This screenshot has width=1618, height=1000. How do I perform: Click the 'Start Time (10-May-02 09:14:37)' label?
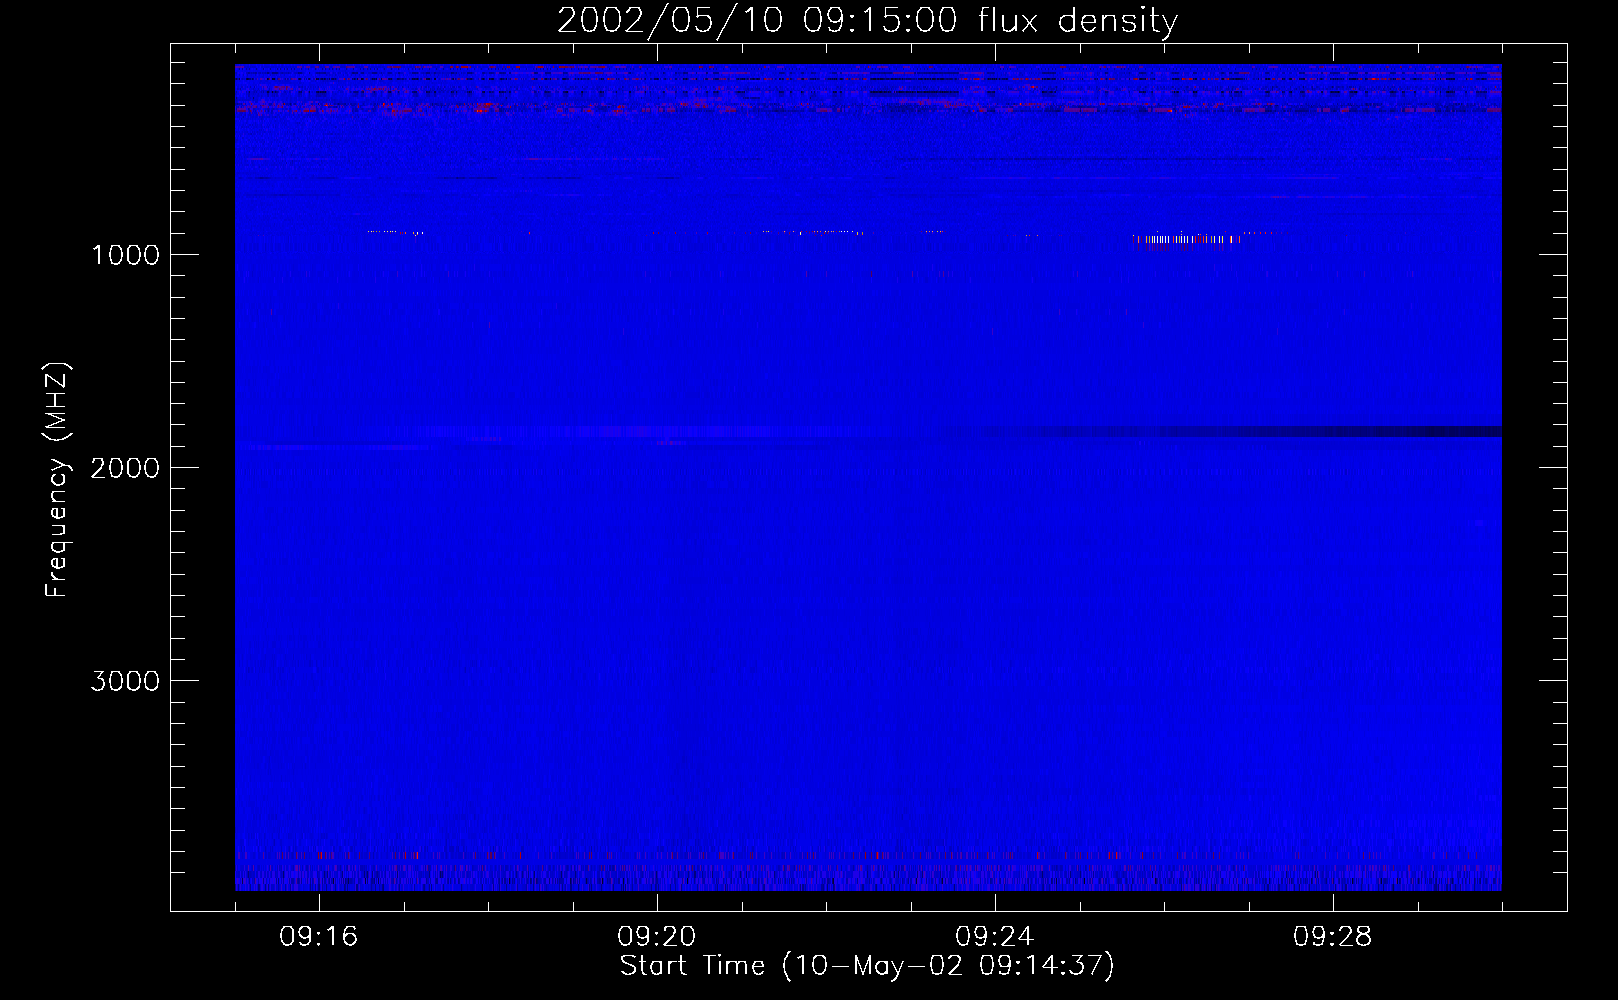pyautogui.click(x=867, y=966)
